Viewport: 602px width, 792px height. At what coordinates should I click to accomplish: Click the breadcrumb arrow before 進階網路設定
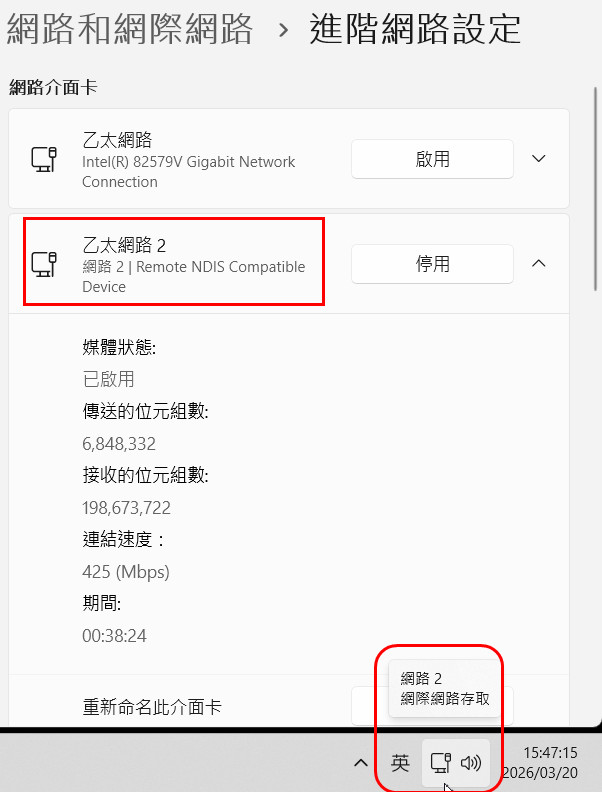pyautogui.click(x=284, y=30)
